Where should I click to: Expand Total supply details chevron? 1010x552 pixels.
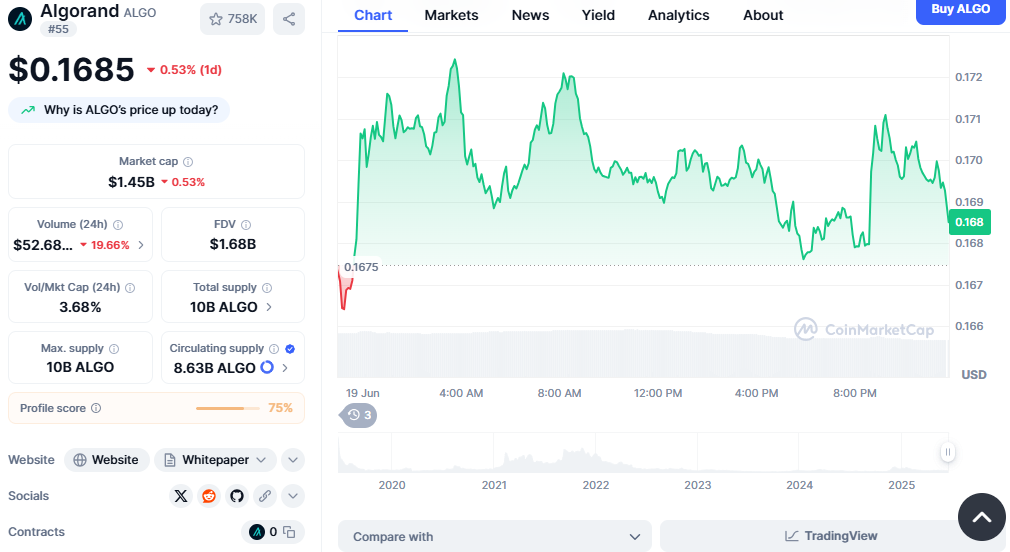point(269,307)
